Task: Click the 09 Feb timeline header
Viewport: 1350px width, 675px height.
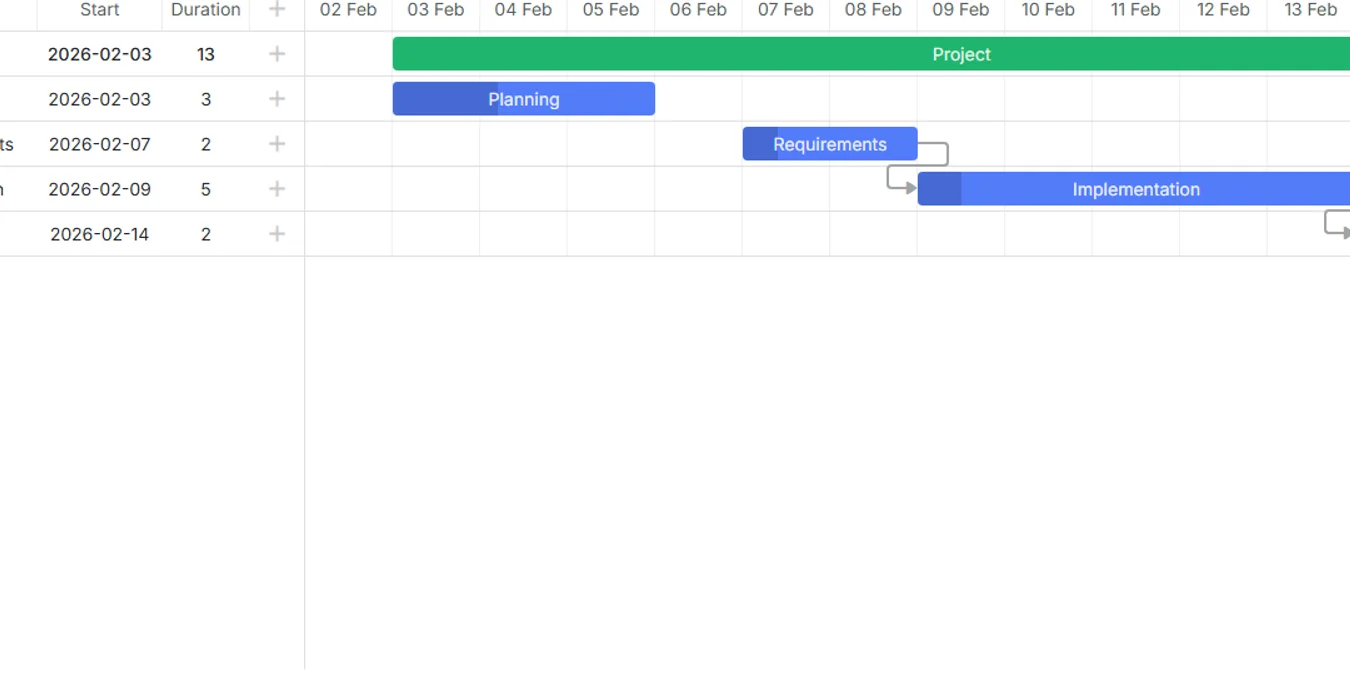Action: point(961,10)
